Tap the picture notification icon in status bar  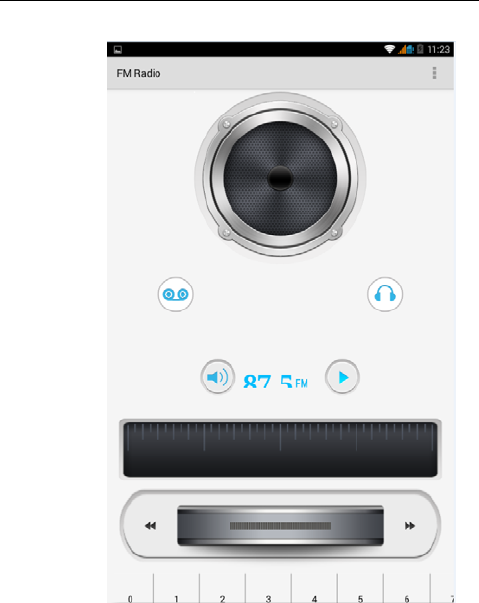click(x=118, y=49)
